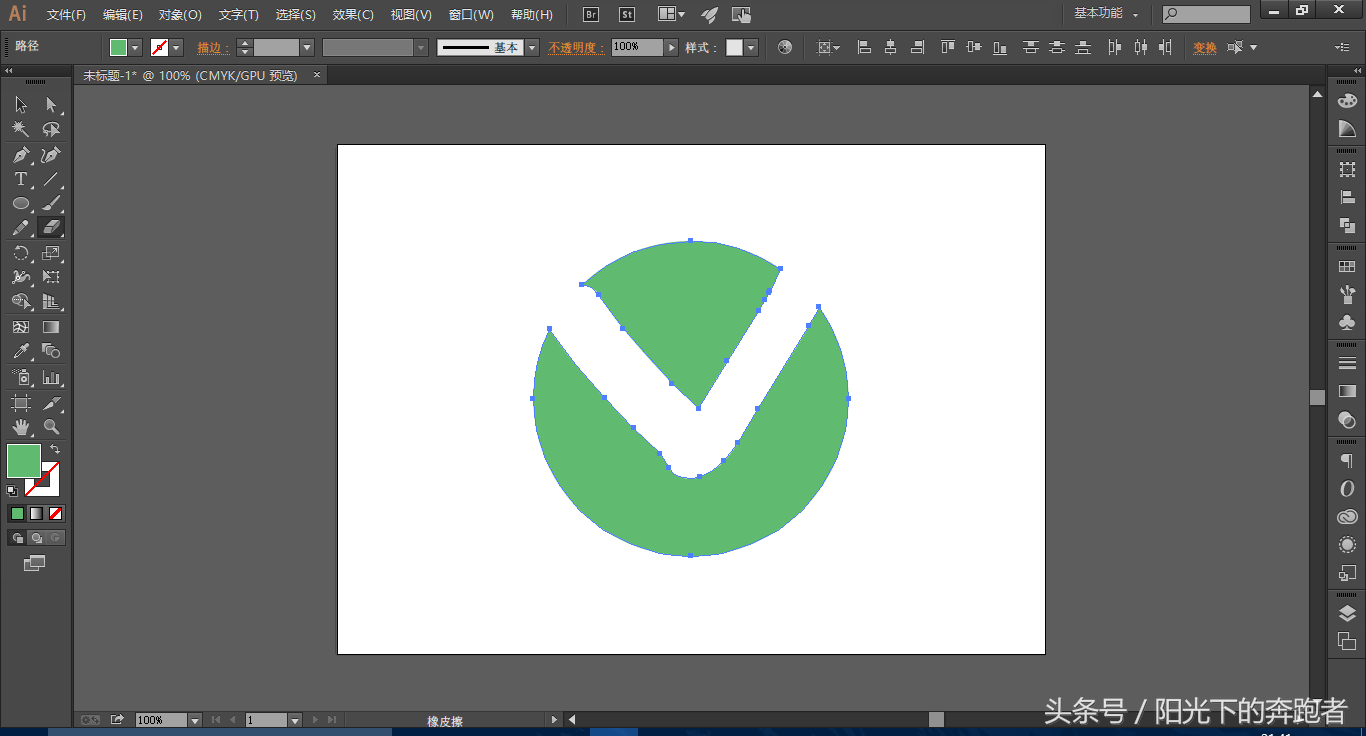1366x736 pixels.
Task: Select the Zoom tool
Action: [x=51, y=427]
